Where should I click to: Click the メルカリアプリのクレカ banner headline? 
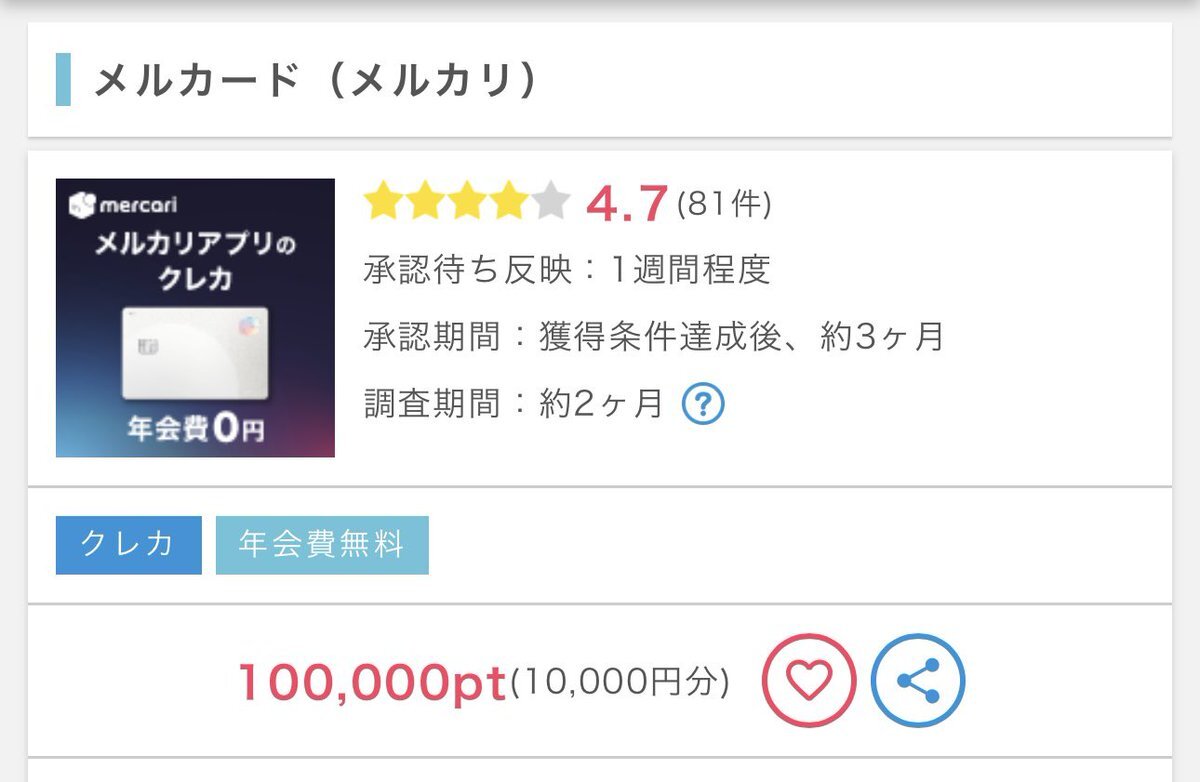tap(195, 259)
